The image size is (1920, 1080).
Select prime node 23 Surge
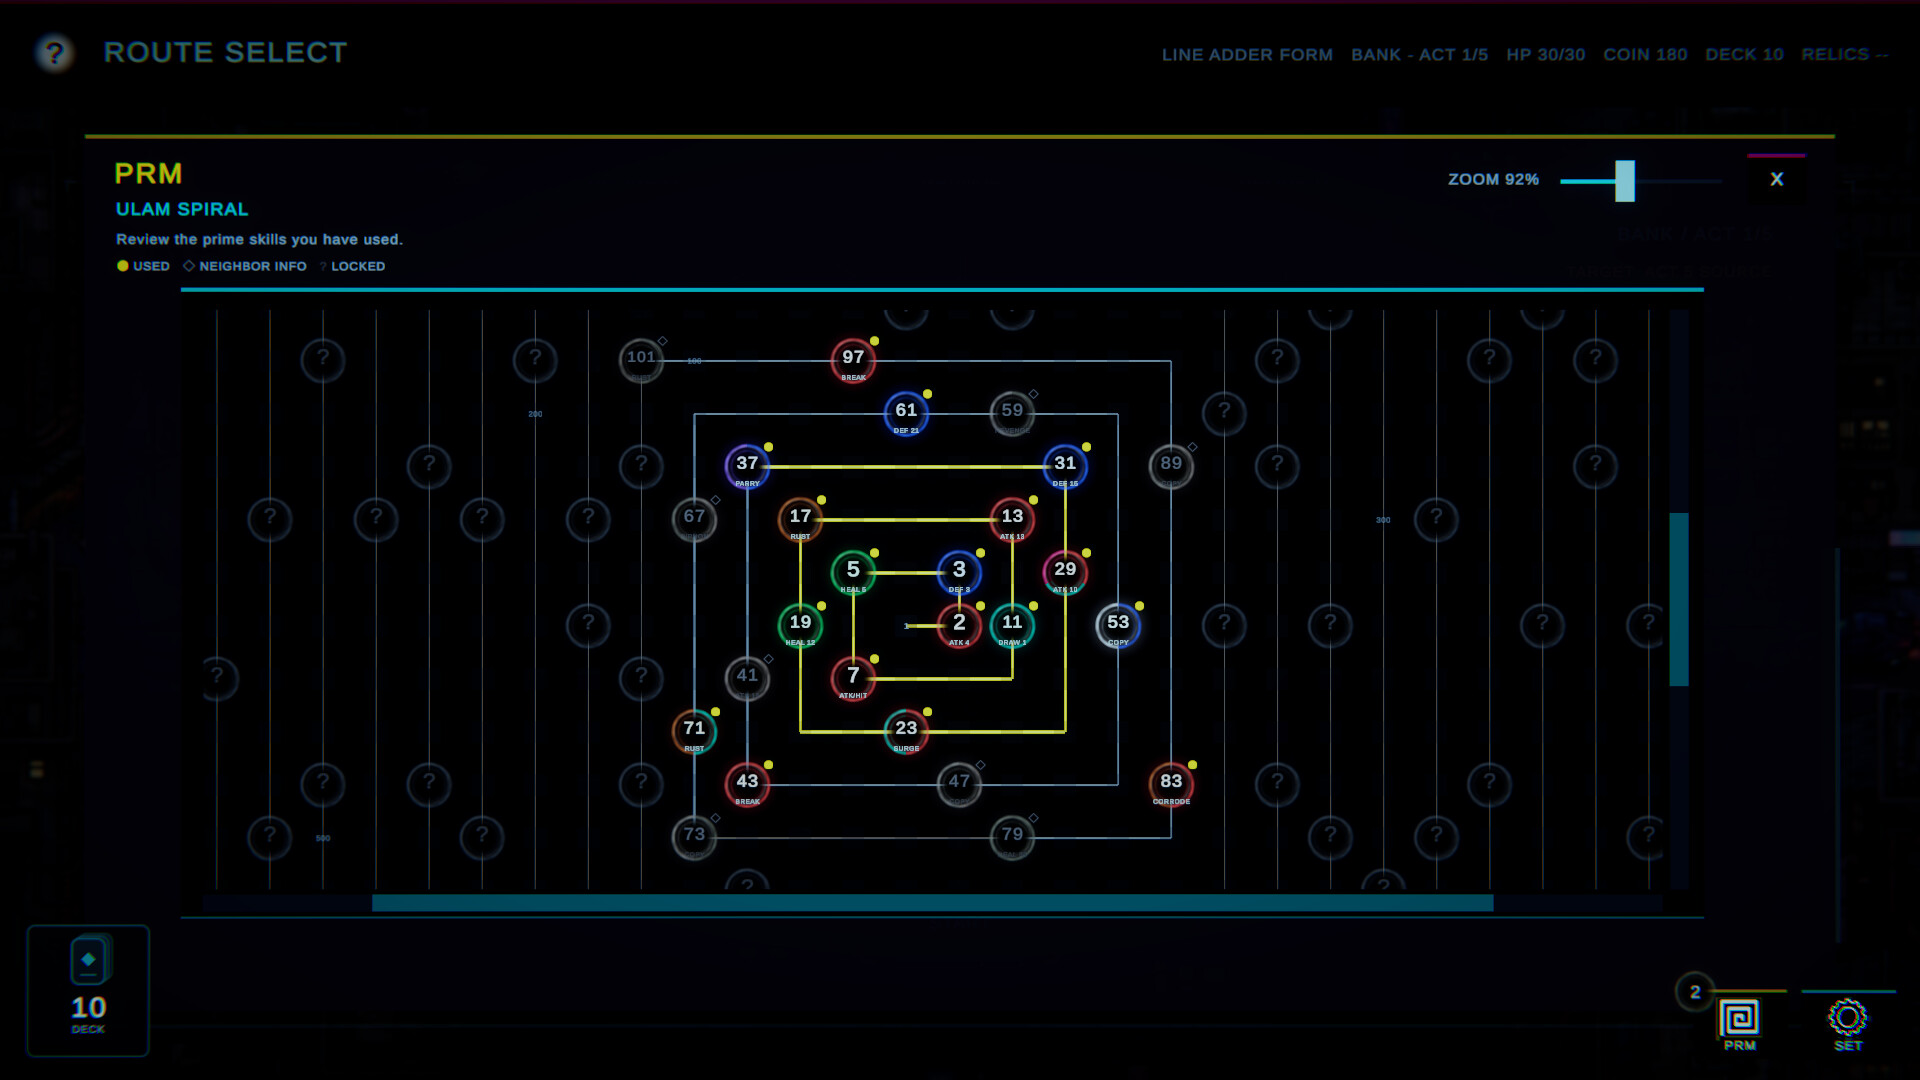906,731
